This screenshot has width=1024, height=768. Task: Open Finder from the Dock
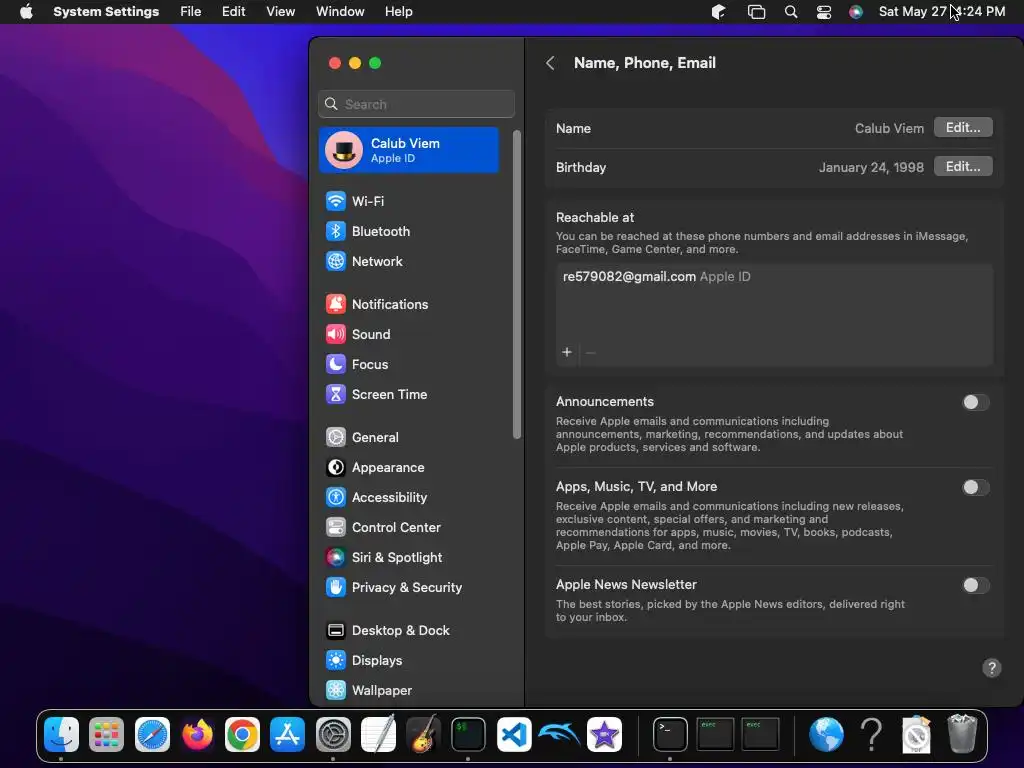click(x=61, y=735)
